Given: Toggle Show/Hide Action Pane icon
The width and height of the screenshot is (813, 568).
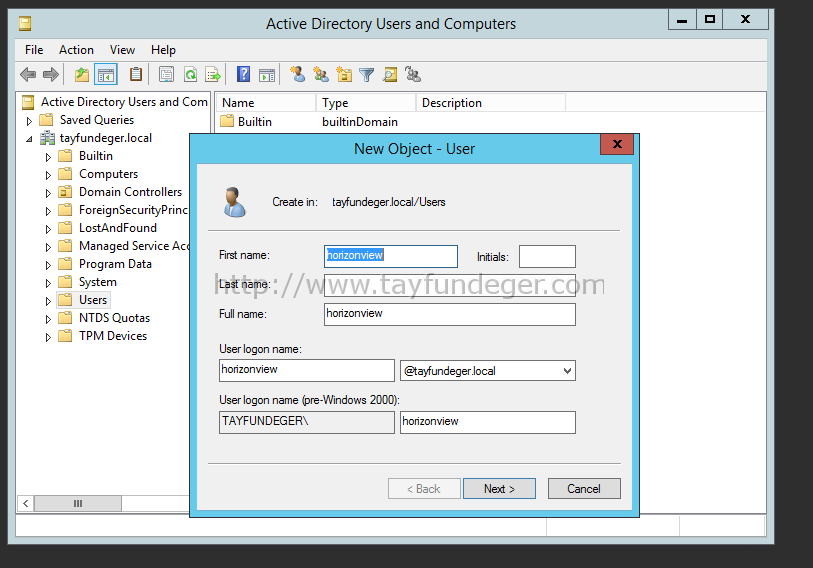Looking at the screenshot, I should pos(267,75).
